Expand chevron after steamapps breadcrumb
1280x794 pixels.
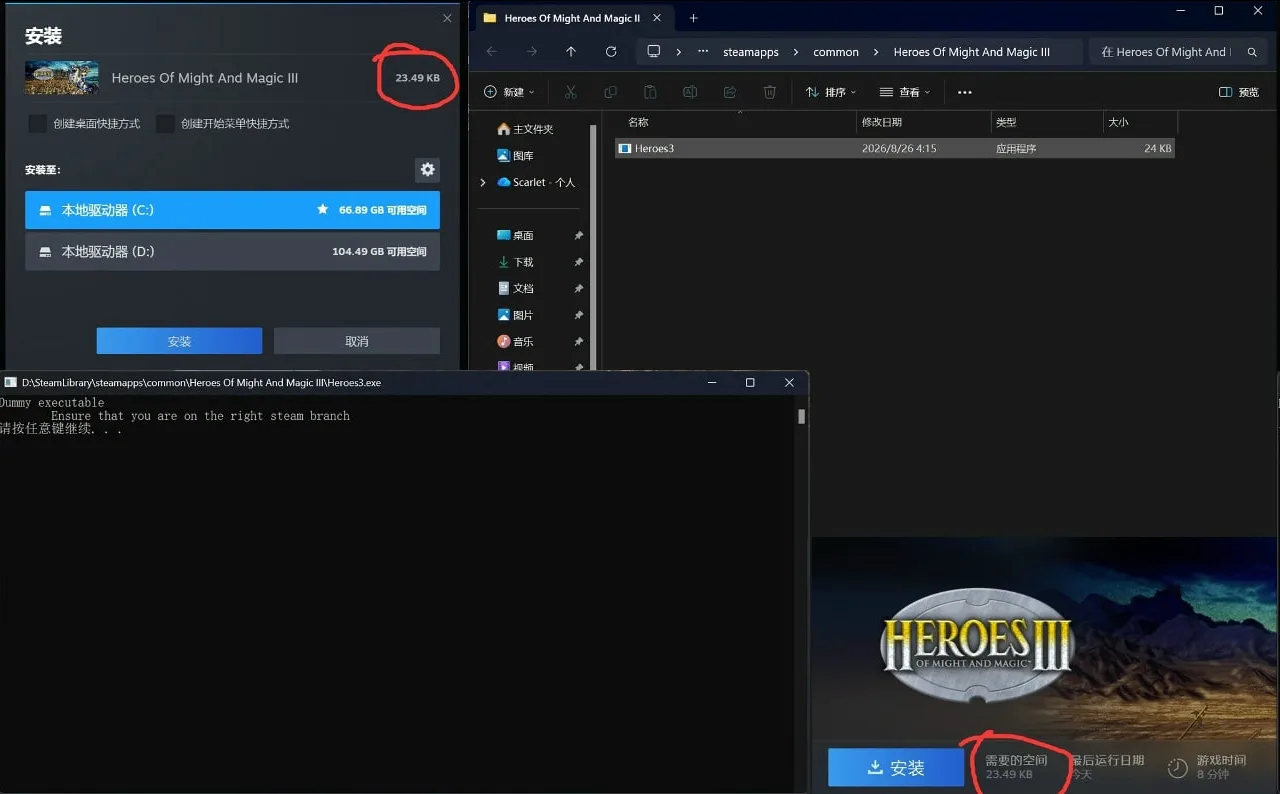[x=796, y=52]
